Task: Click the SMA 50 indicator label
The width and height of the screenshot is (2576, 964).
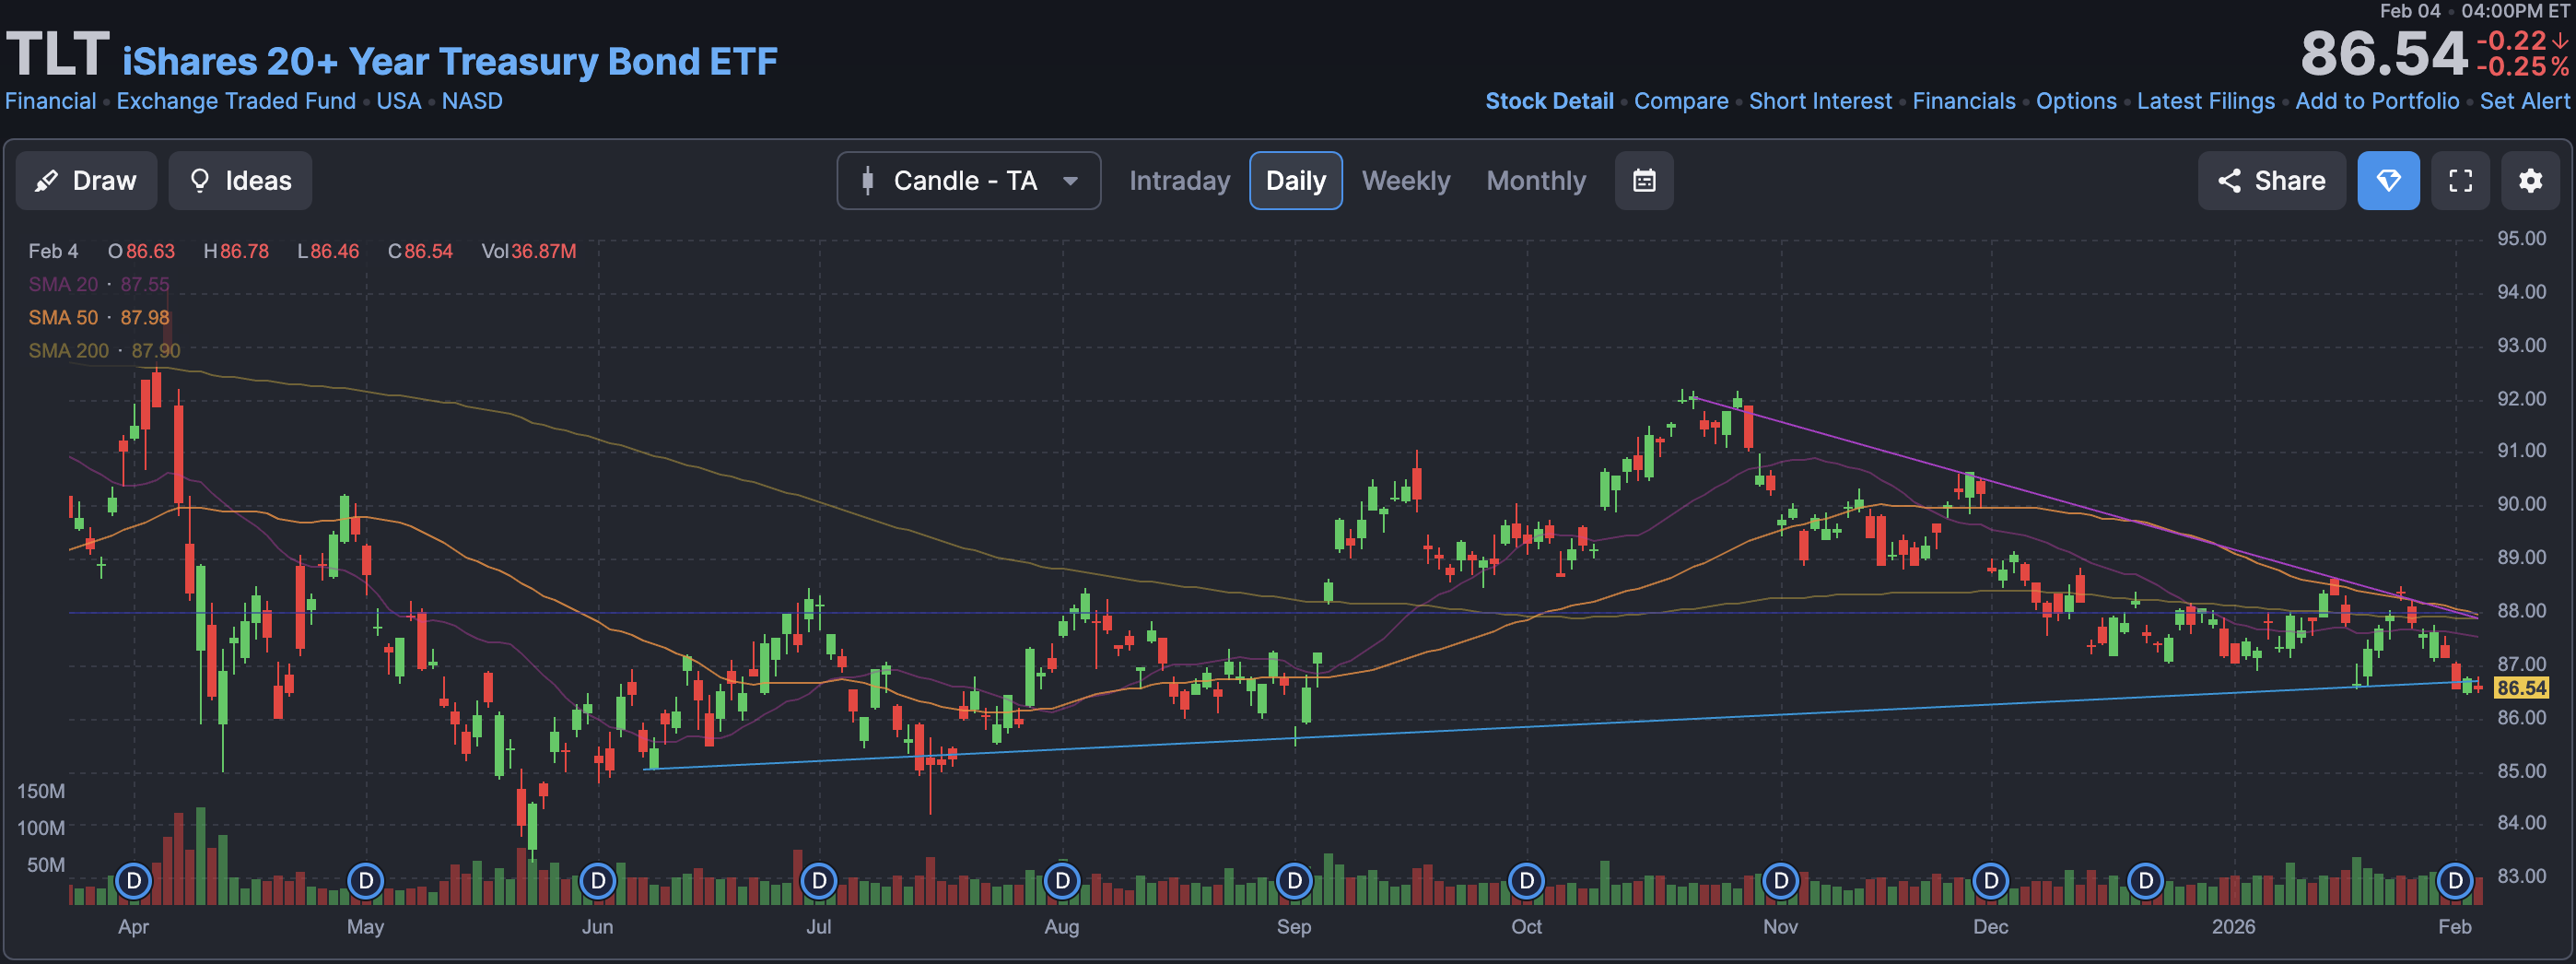Action: 99,317
